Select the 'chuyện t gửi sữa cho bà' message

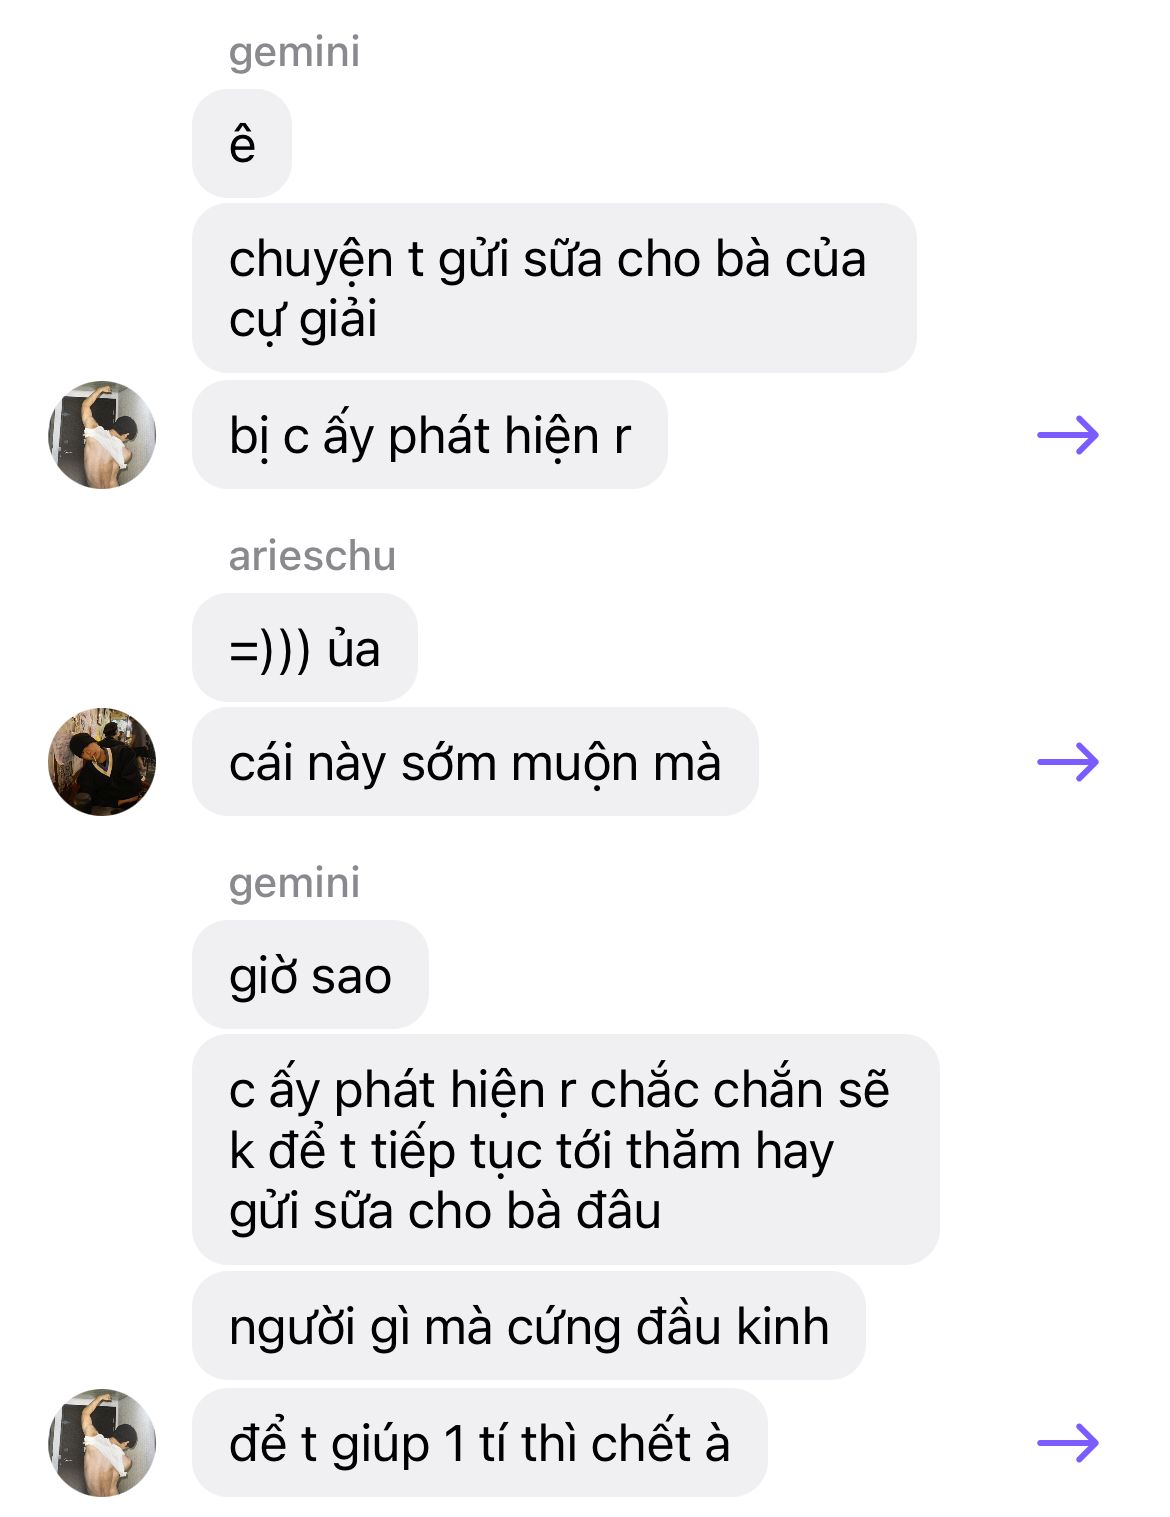tap(554, 288)
